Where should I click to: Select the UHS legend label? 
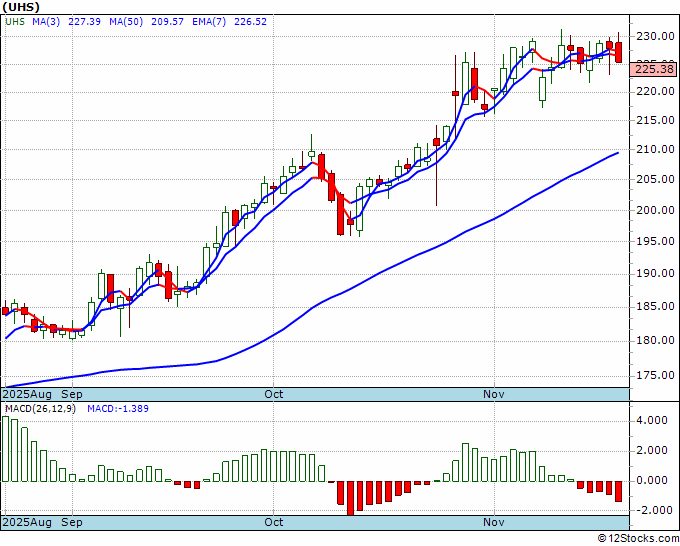(15, 21)
